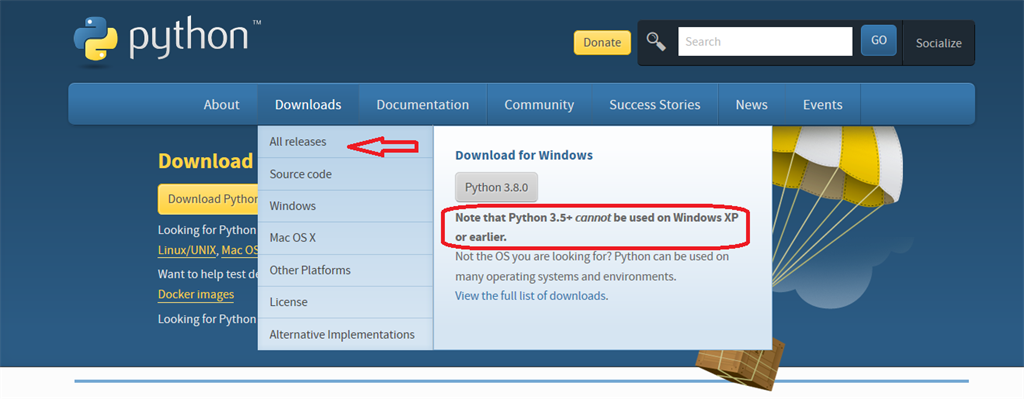Viewport: 1024px width, 399px height.
Task: Click the Download for Windows heading
Action: click(x=524, y=155)
